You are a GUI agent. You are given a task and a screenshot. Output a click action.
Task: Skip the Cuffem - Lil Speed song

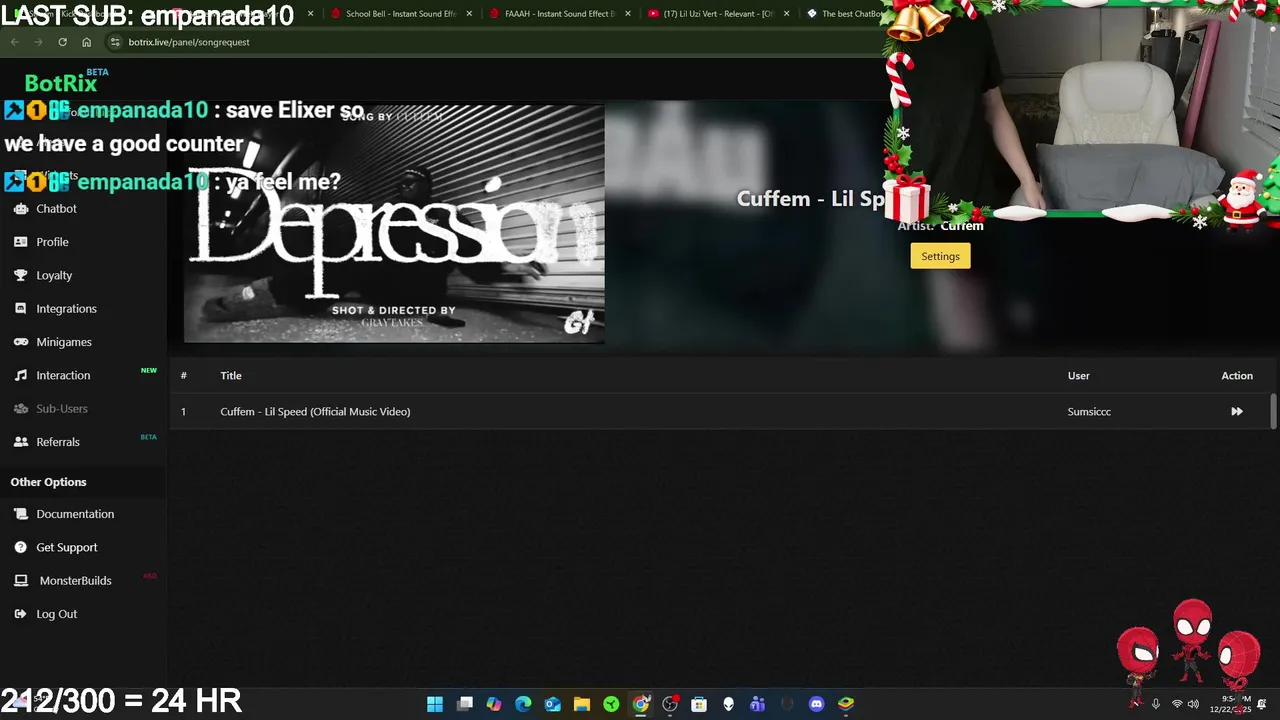[x=1237, y=411]
